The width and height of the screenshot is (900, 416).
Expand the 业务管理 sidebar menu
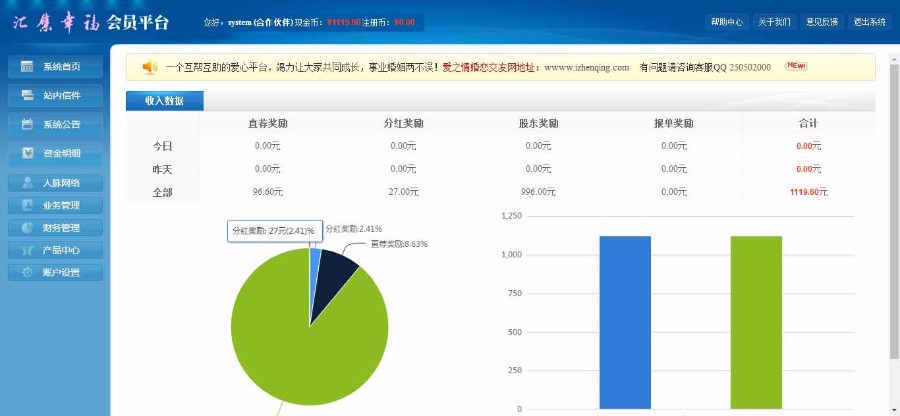pyautogui.click(x=60, y=205)
